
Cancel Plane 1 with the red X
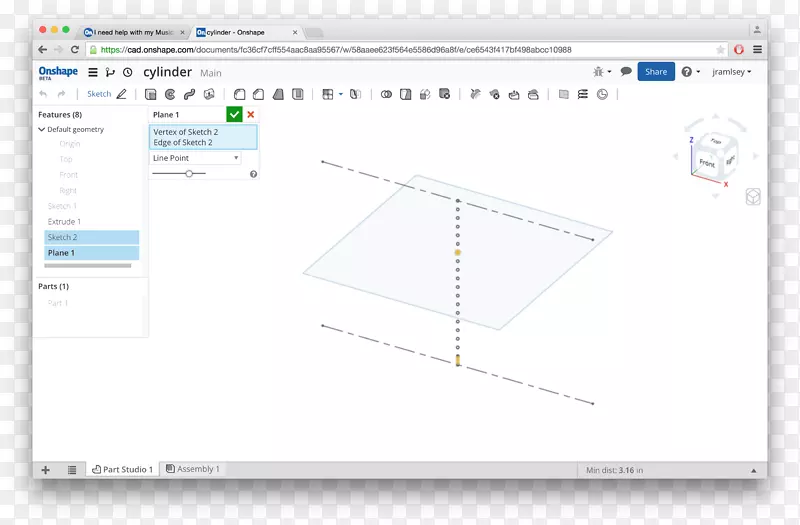pyautogui.click(x=251, y=115)
